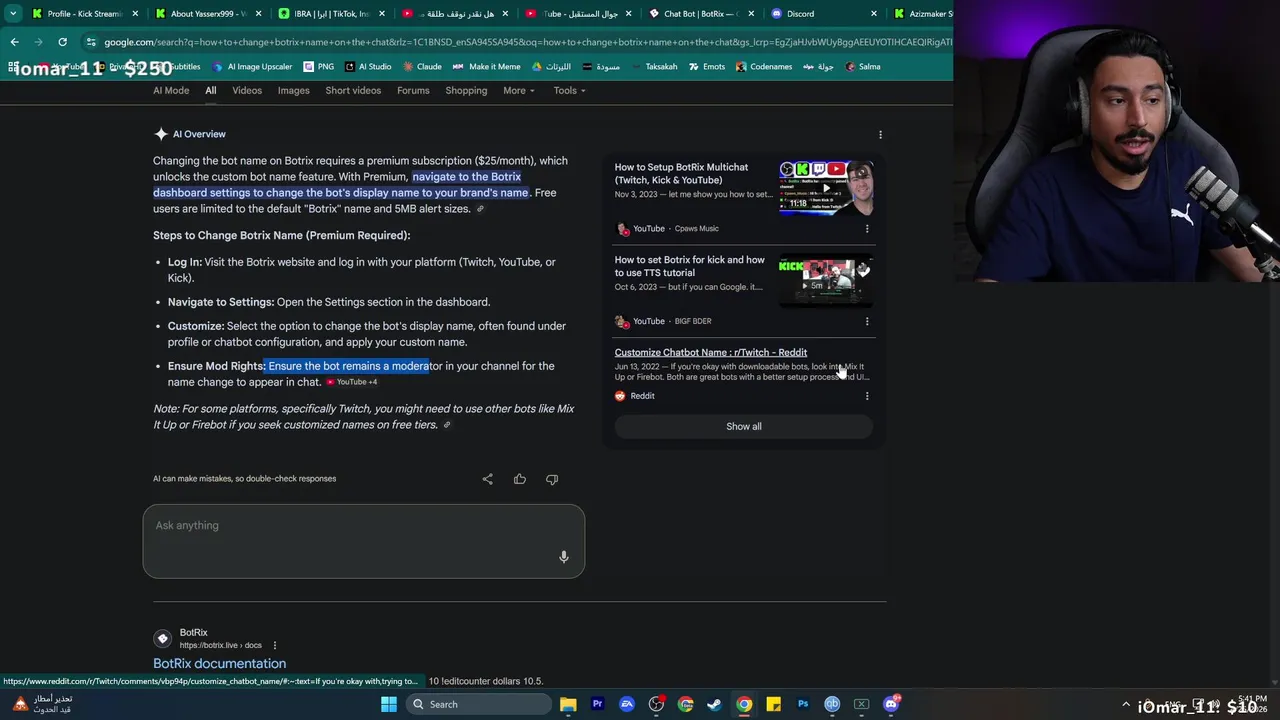Launch Photoshop from taskbar
This screenshot has height=720, width=1280.
pos(802,704)
